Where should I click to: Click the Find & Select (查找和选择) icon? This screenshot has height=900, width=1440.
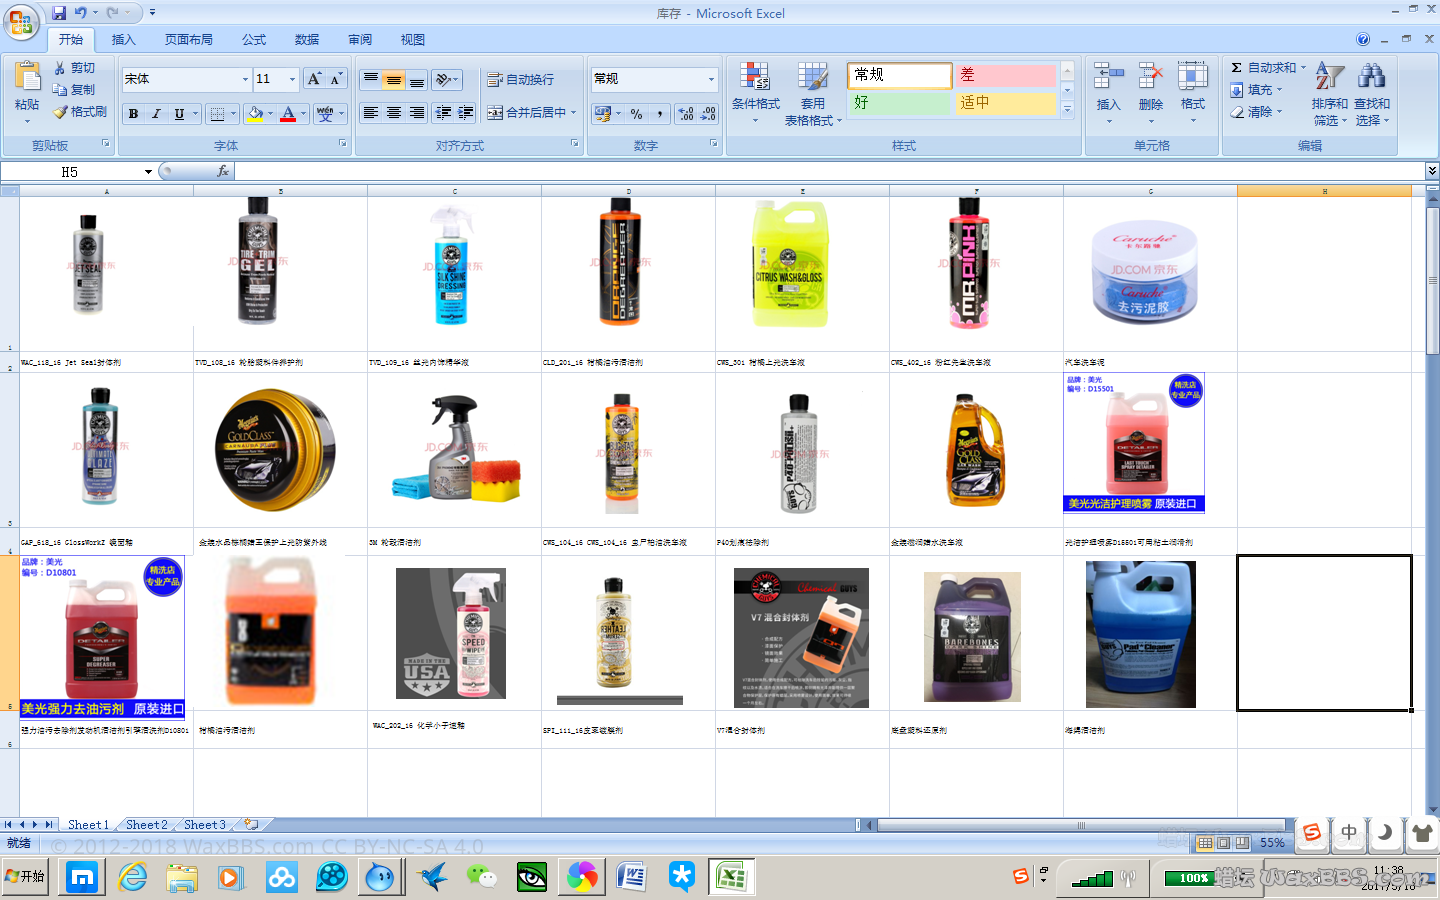1371,78
